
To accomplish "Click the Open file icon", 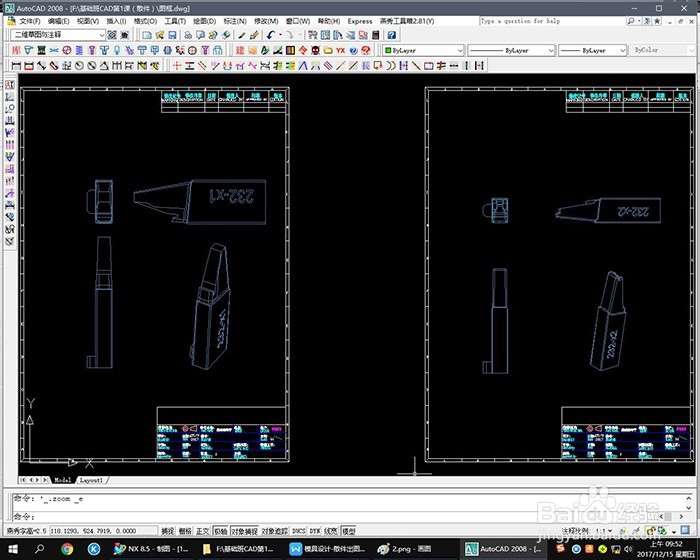I will pos(159,35).
